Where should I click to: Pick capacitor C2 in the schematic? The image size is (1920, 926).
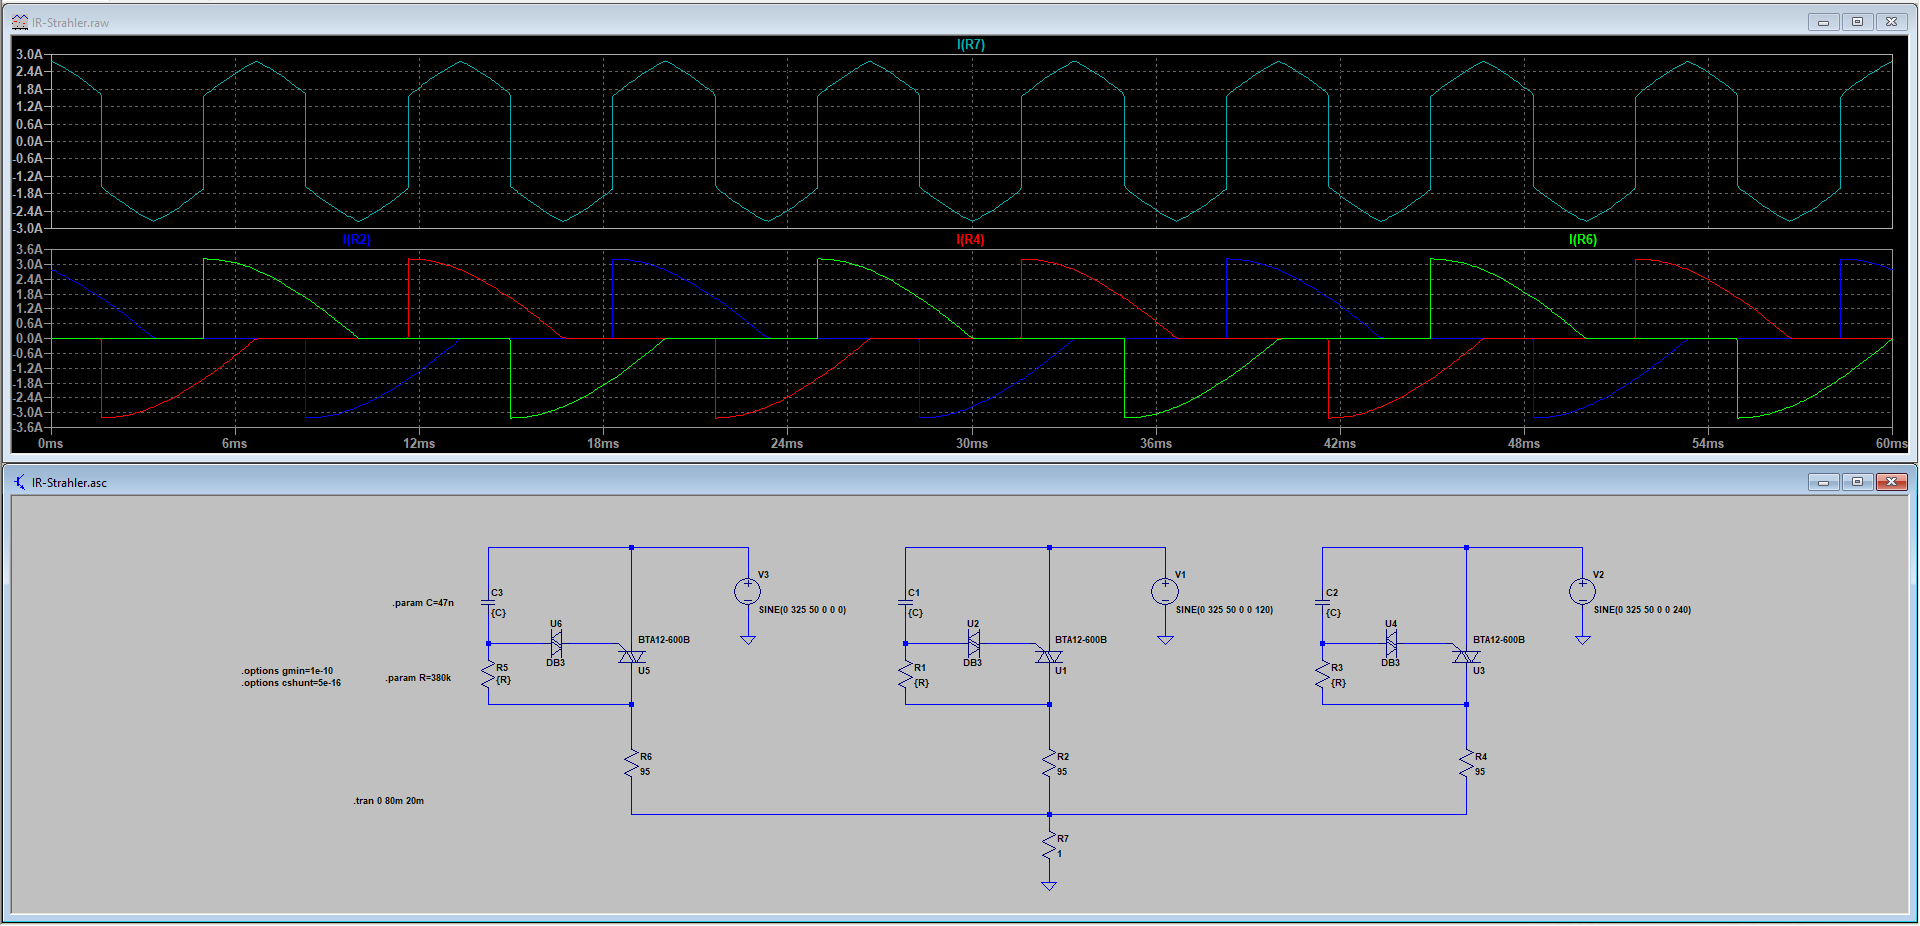pos(1322,602)
